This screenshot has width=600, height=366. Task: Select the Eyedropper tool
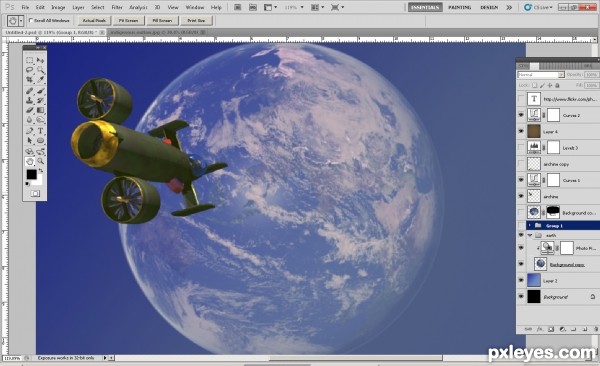point(41,80)
